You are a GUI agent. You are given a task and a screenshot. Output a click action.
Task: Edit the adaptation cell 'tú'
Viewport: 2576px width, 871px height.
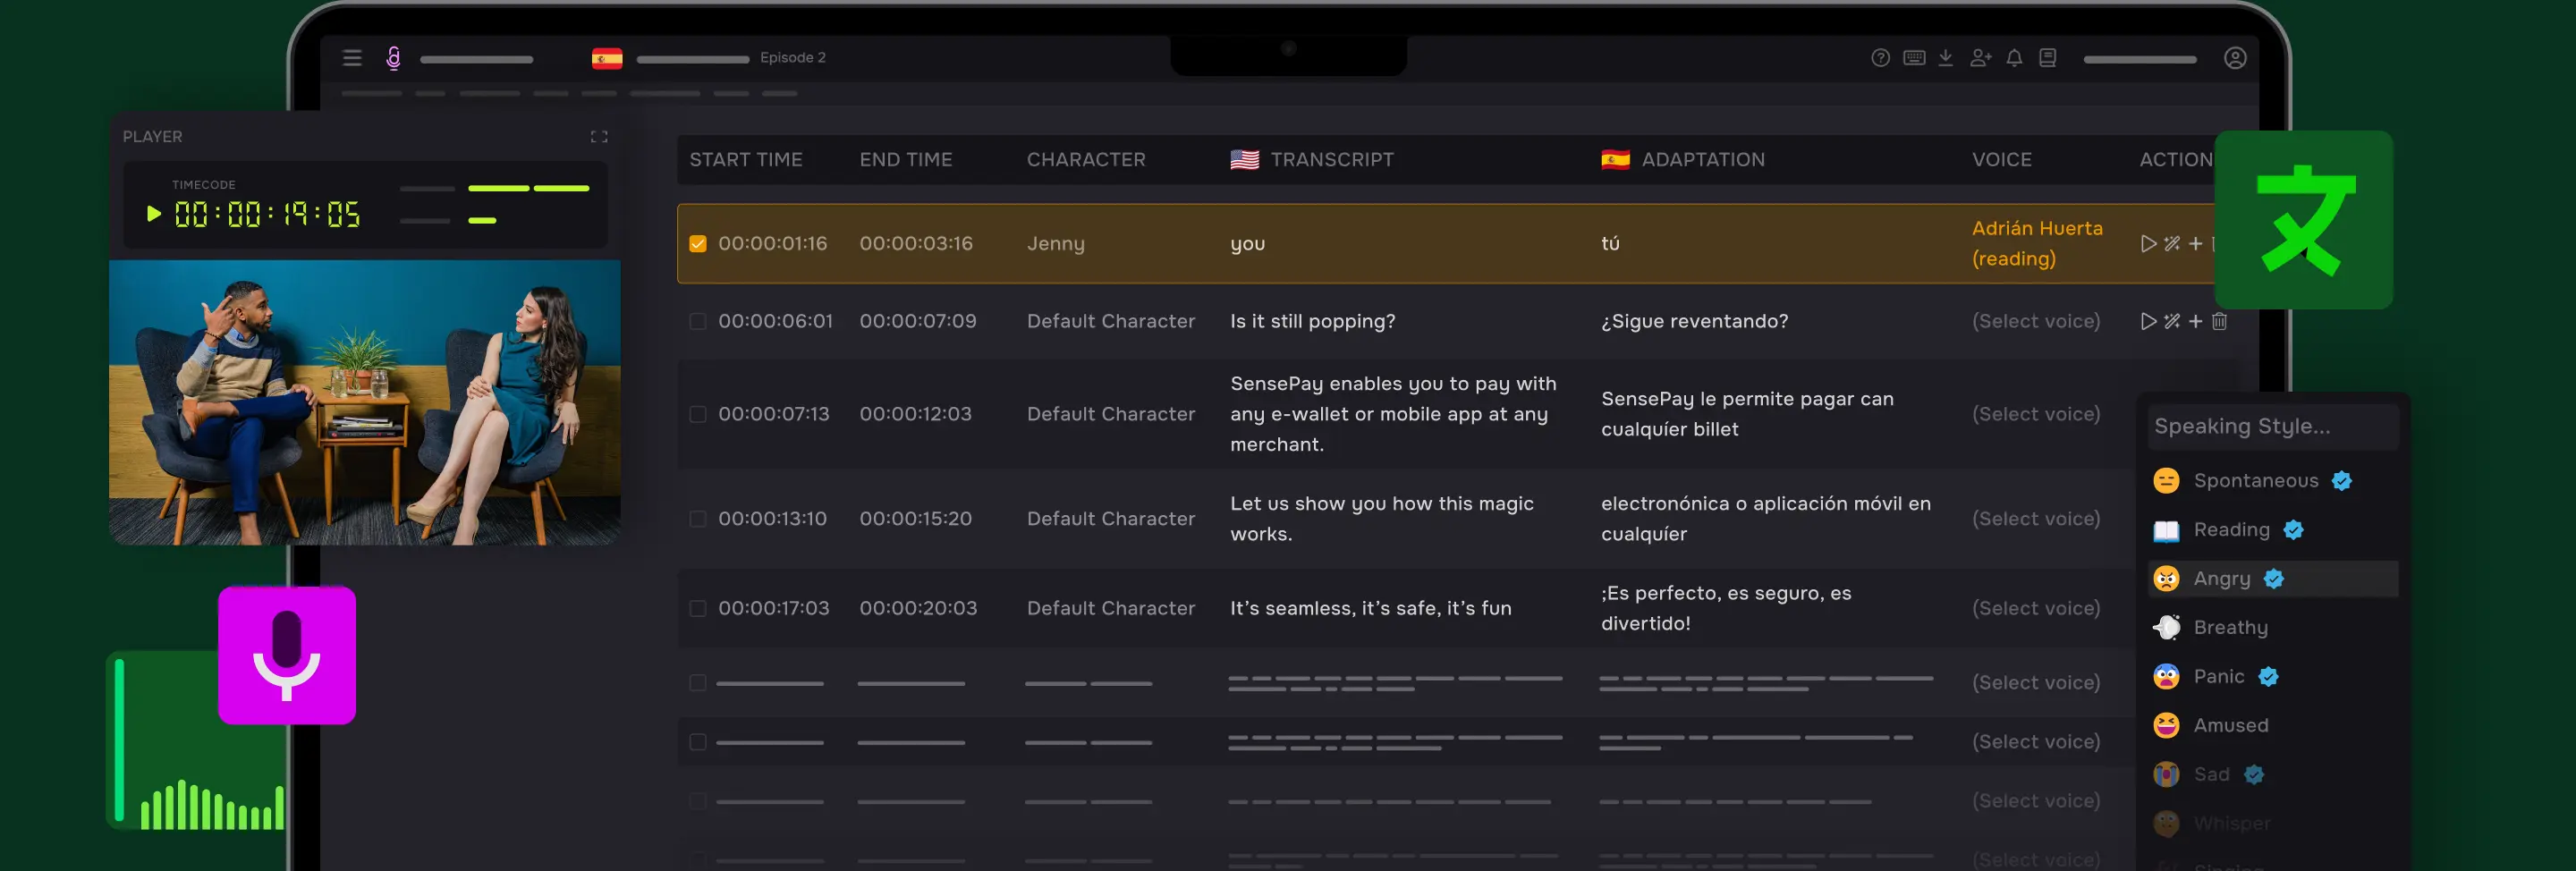tap(1610, 243)
